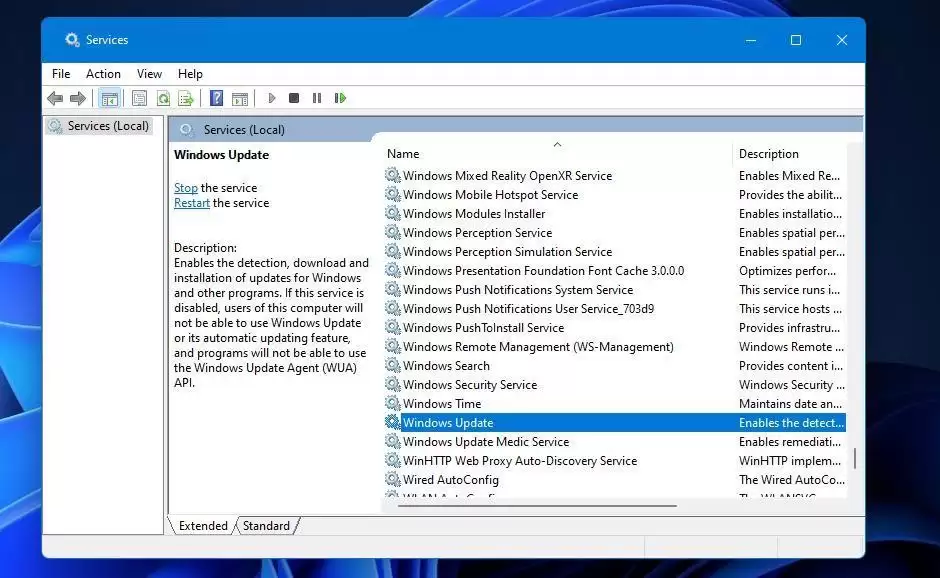Click the Back arrow toolbar icon

55,98
